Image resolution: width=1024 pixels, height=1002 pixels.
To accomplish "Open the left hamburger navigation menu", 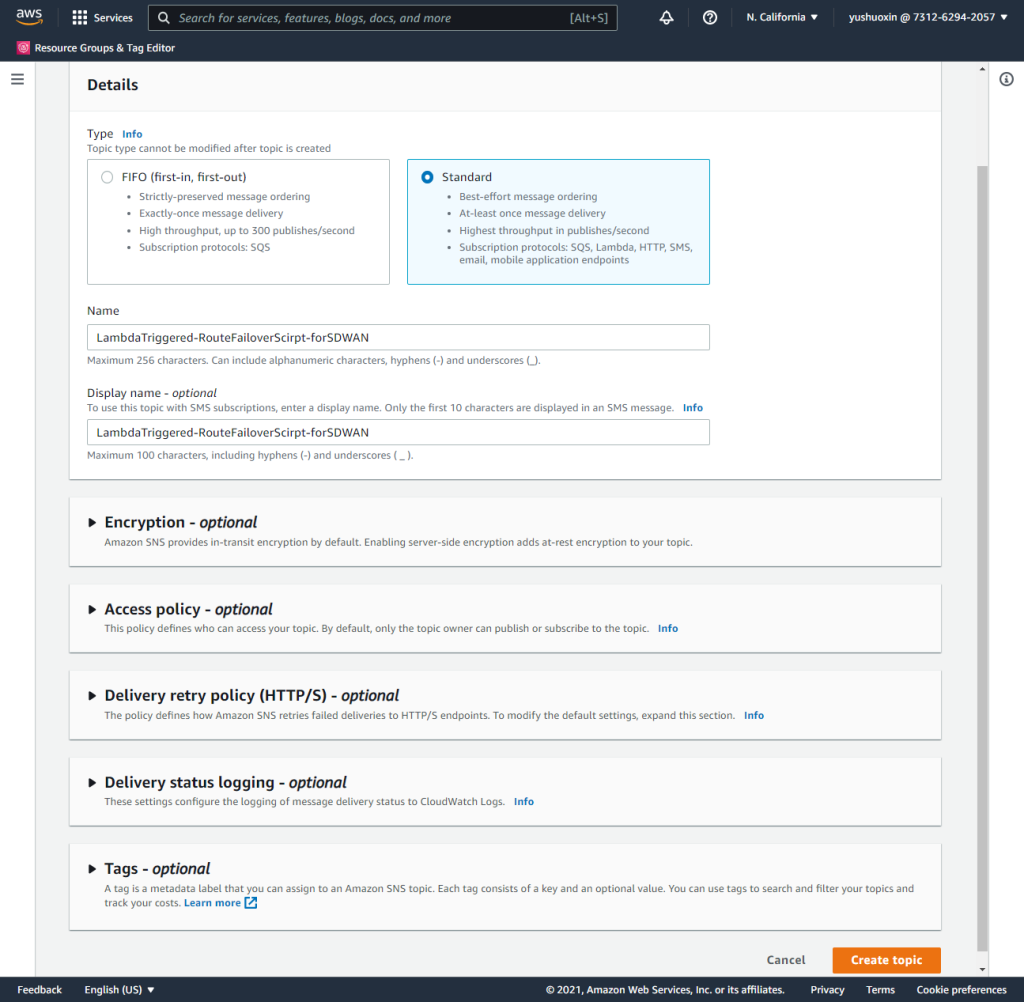I will tap(17, 79).
